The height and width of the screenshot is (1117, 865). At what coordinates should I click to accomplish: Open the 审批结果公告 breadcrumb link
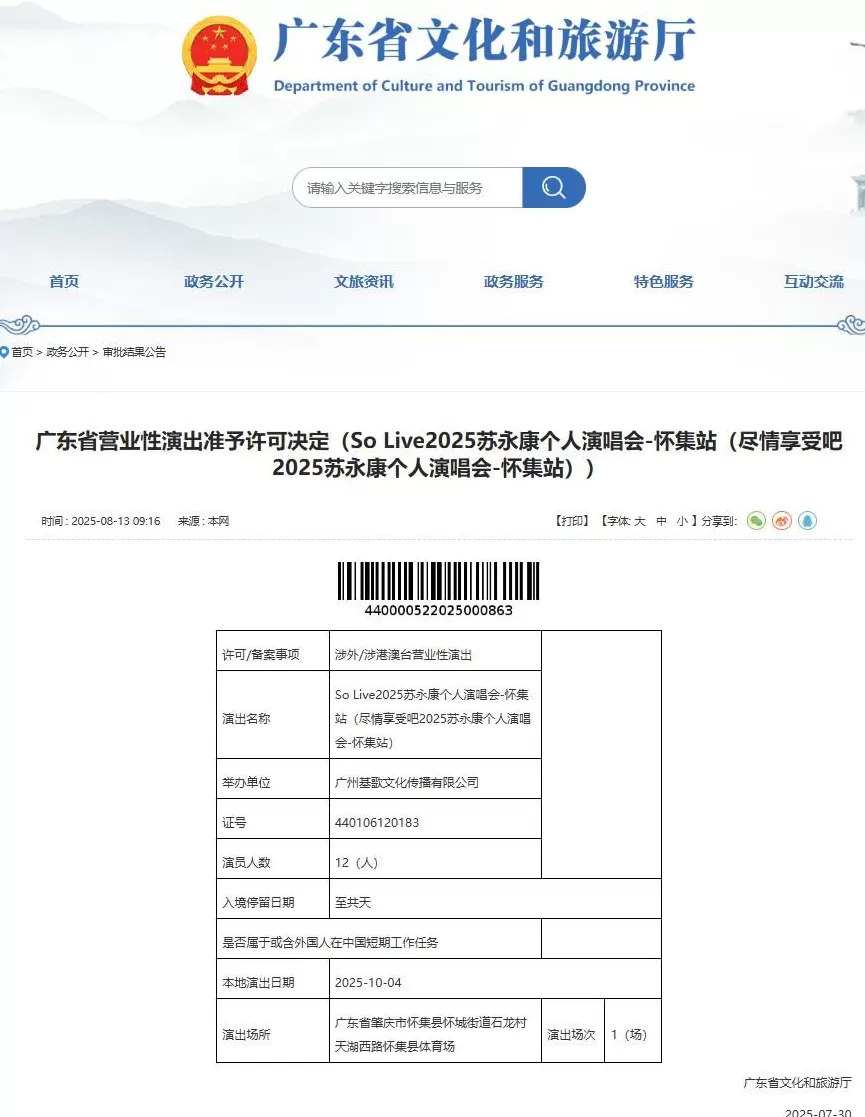pyautogui.click(x=136, y=351)
